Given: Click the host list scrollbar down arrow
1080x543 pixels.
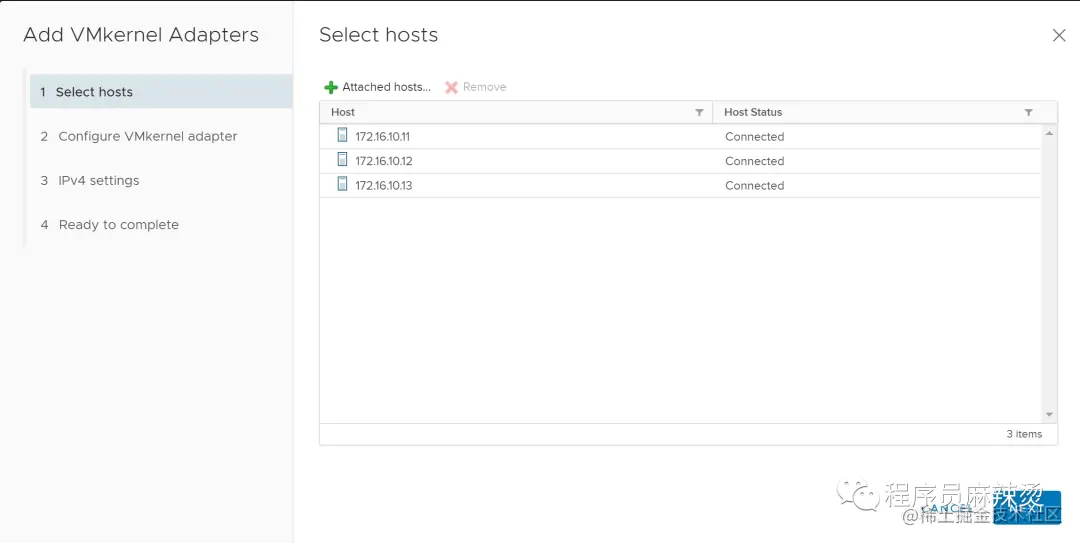Looking at the screenshot, I should [1049, 415].
